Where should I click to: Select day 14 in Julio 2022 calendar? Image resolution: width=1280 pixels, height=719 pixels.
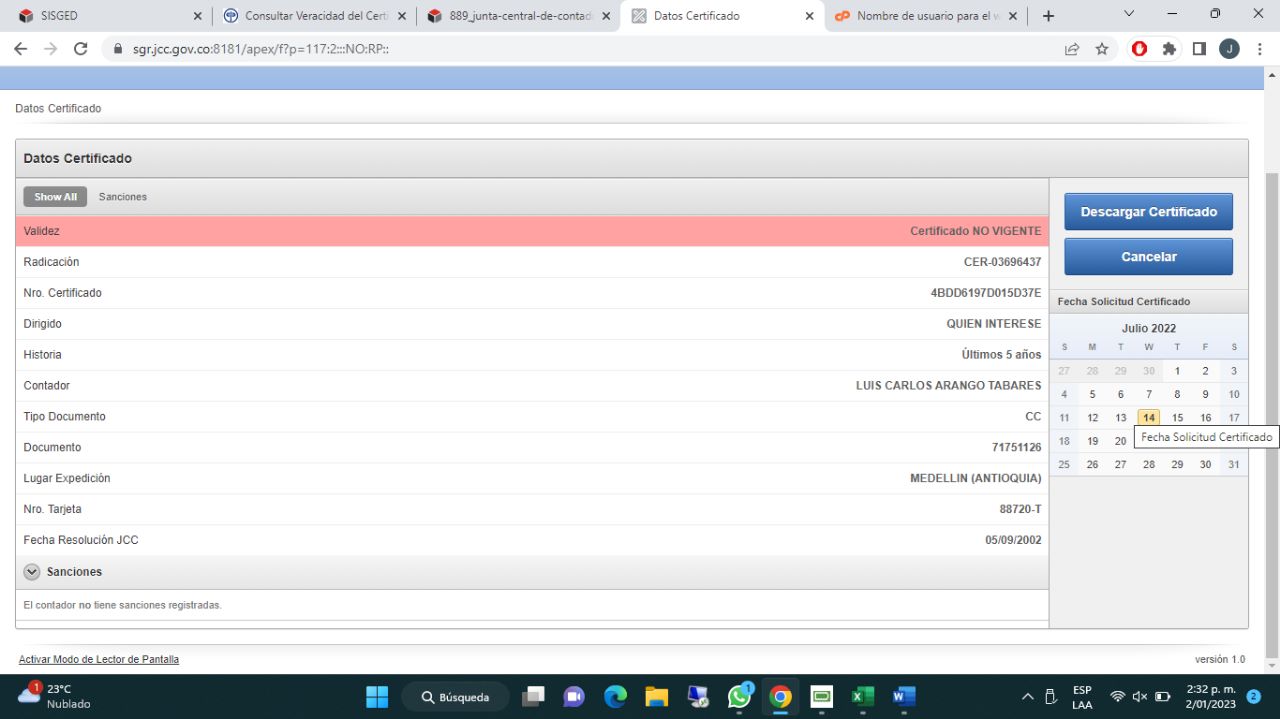pyautogui.click(x=1149, y=418)
